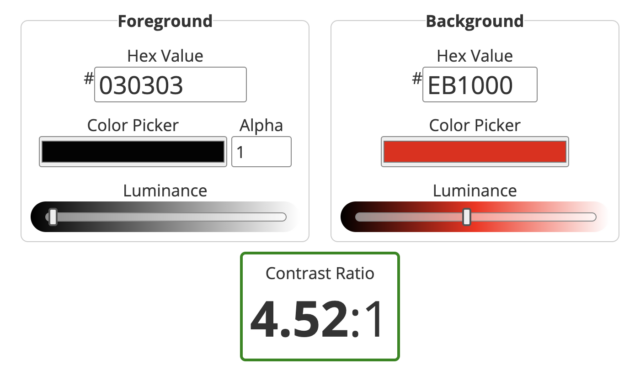Click the Background hex field showing EB1000

pos(480,84)
